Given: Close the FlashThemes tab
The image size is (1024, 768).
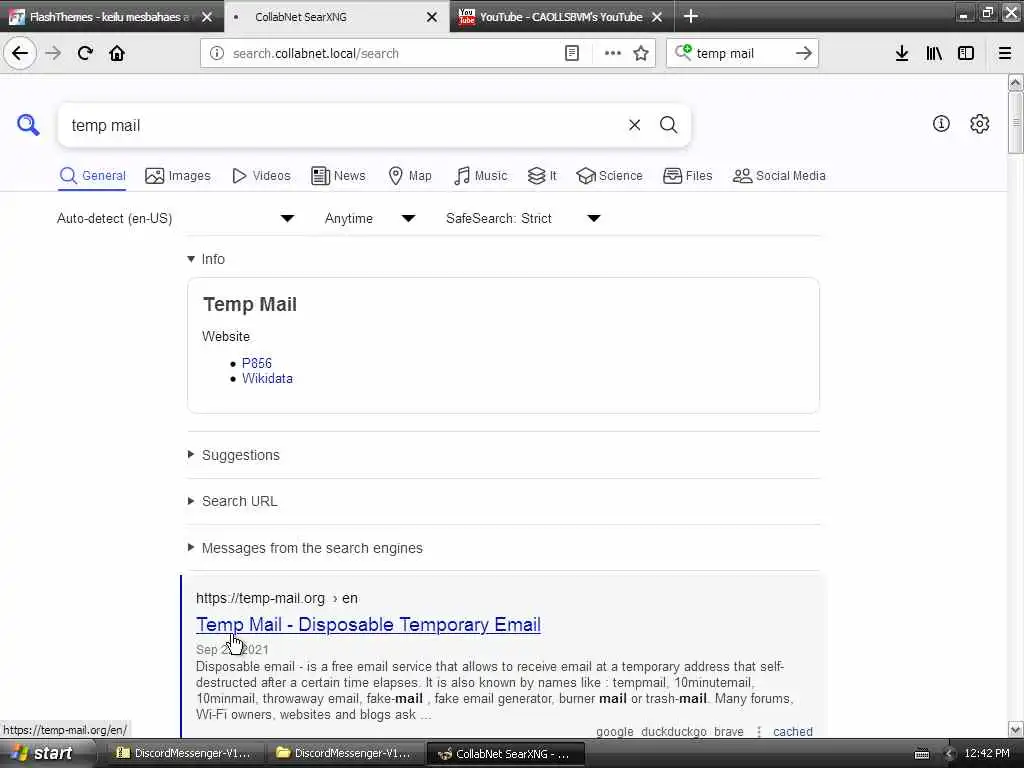Looking at the screenshot, I should (207, 17).
